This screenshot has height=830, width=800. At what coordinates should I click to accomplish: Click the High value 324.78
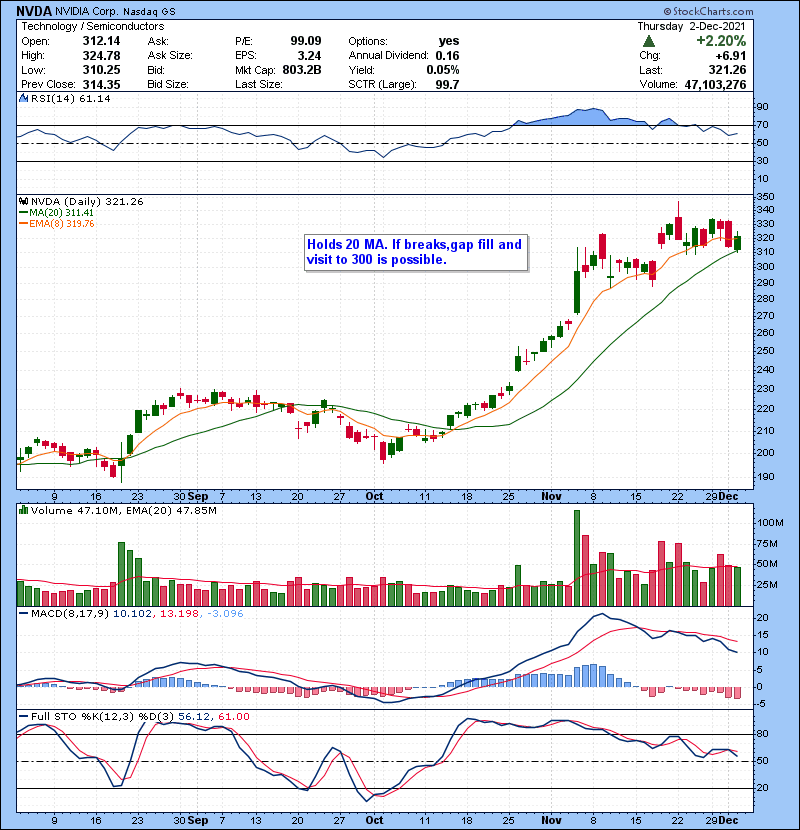tap(101, 56)
